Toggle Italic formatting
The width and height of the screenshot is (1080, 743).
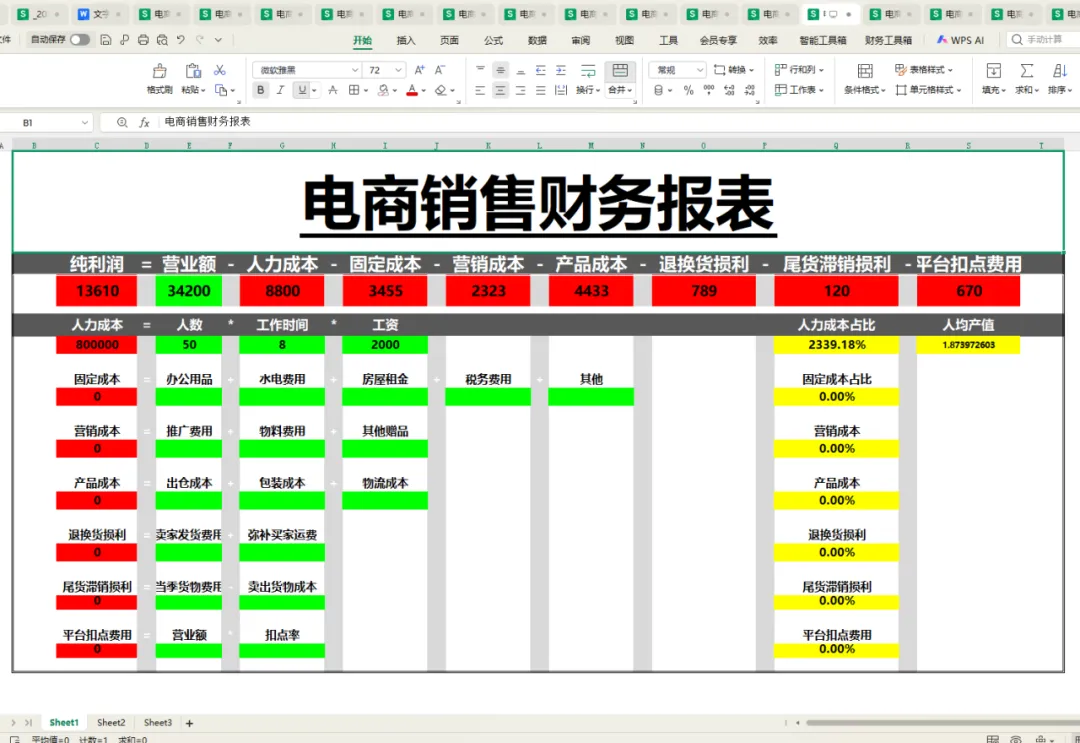[x=280, y=90]
